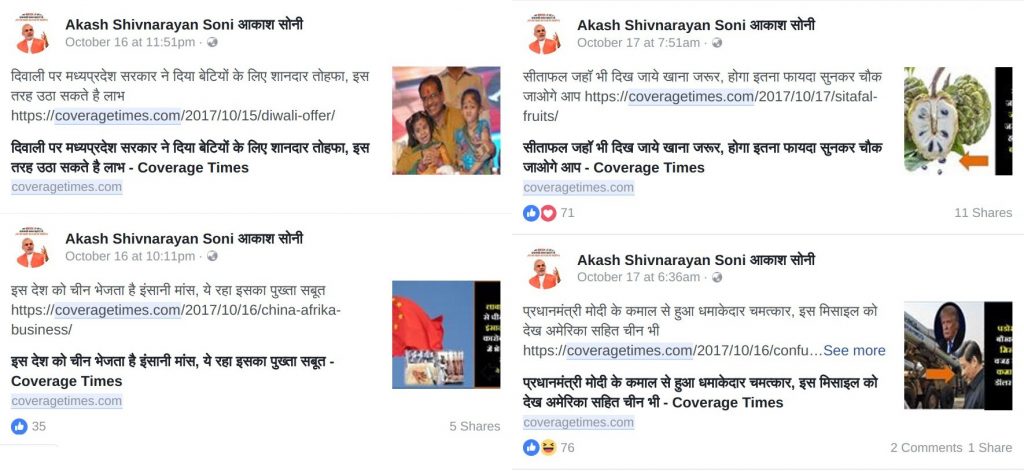Screen dimensions: 1024x471
Task: Open red flag China article thumbnail
Action: 446,334
